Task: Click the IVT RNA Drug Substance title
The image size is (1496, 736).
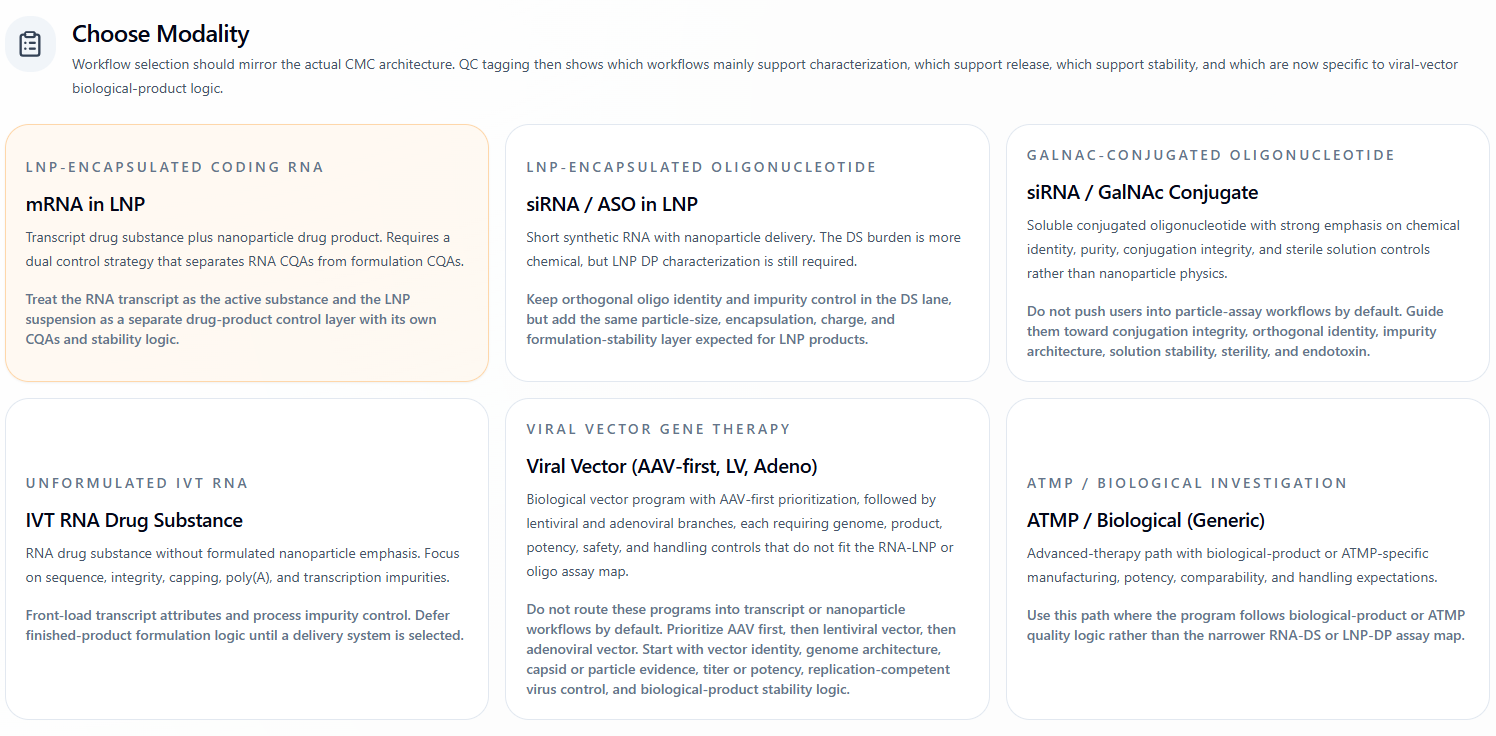Action: [134, 520]
